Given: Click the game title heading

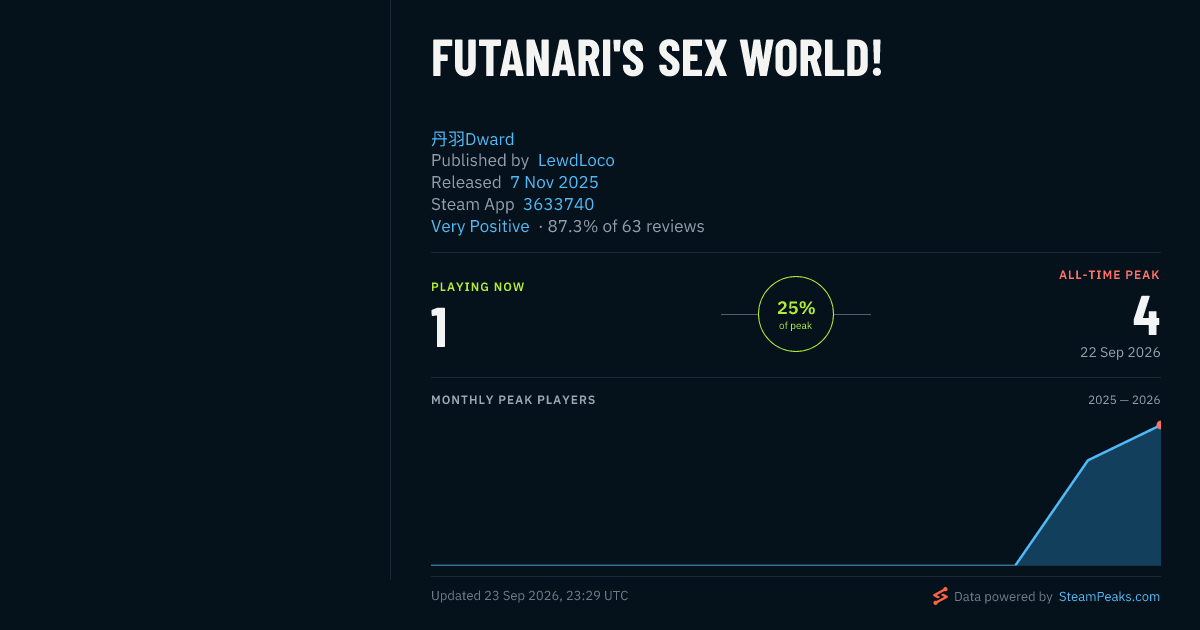Looking at the screenshot, I should pos(657,59).
